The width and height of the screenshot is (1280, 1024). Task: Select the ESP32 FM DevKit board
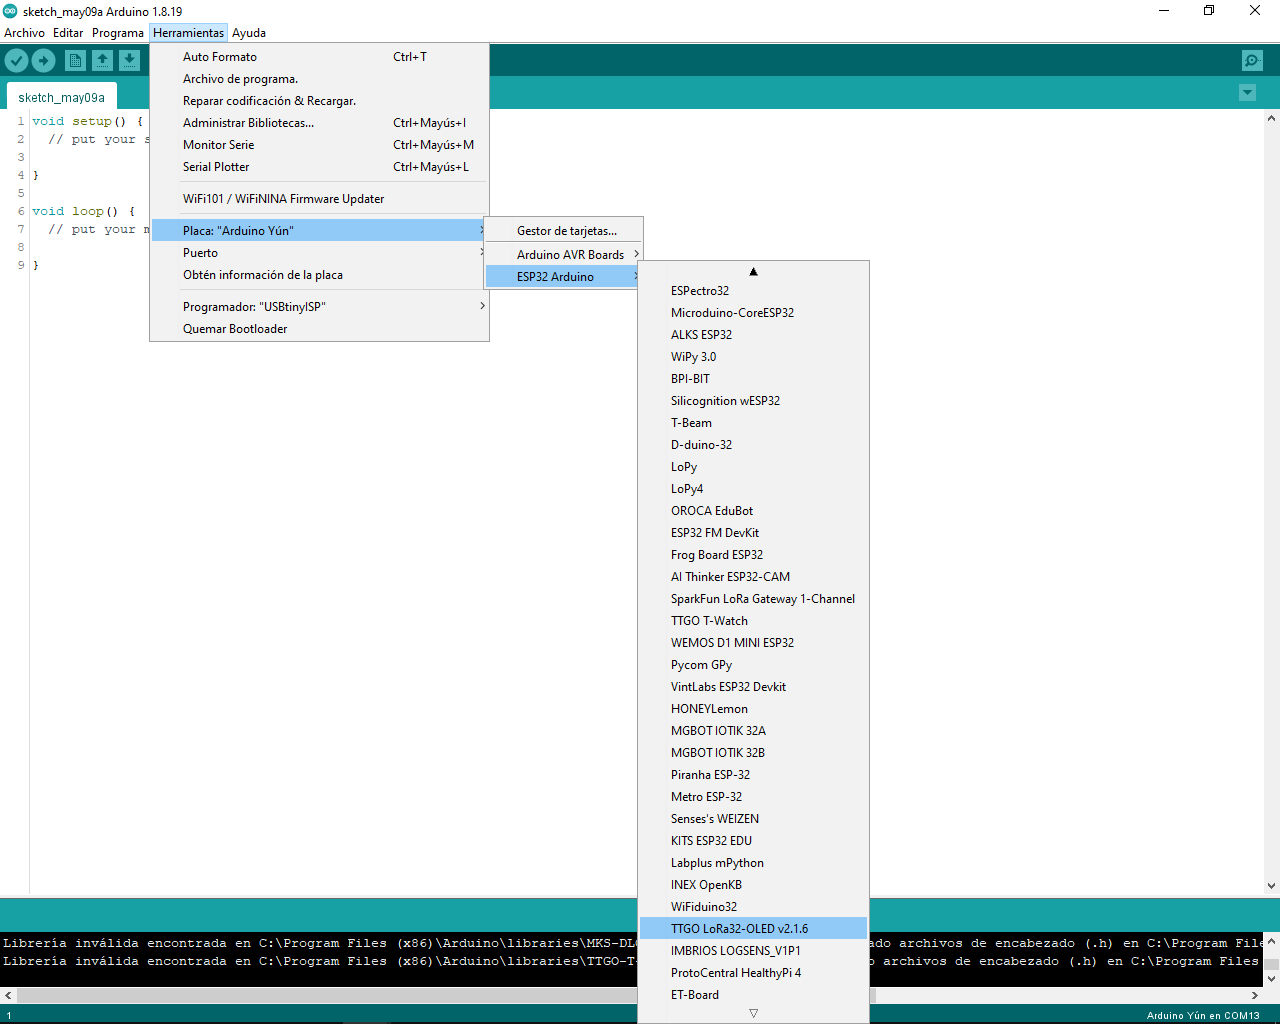point(753,533)
